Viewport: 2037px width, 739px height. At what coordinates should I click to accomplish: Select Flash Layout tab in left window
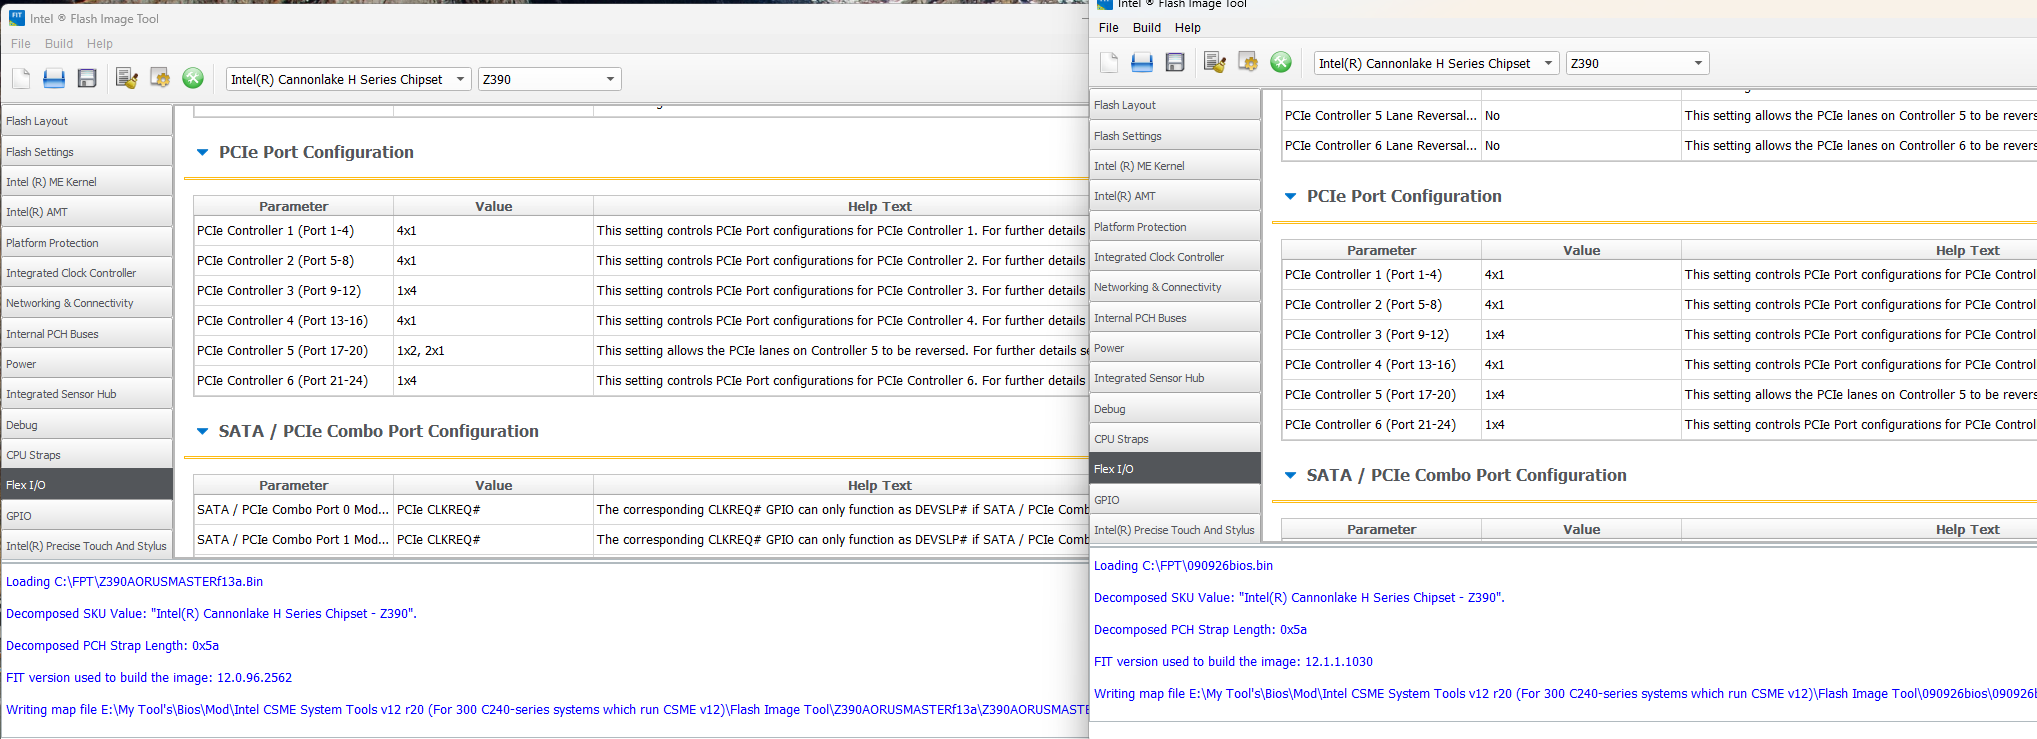click(87, 121)
